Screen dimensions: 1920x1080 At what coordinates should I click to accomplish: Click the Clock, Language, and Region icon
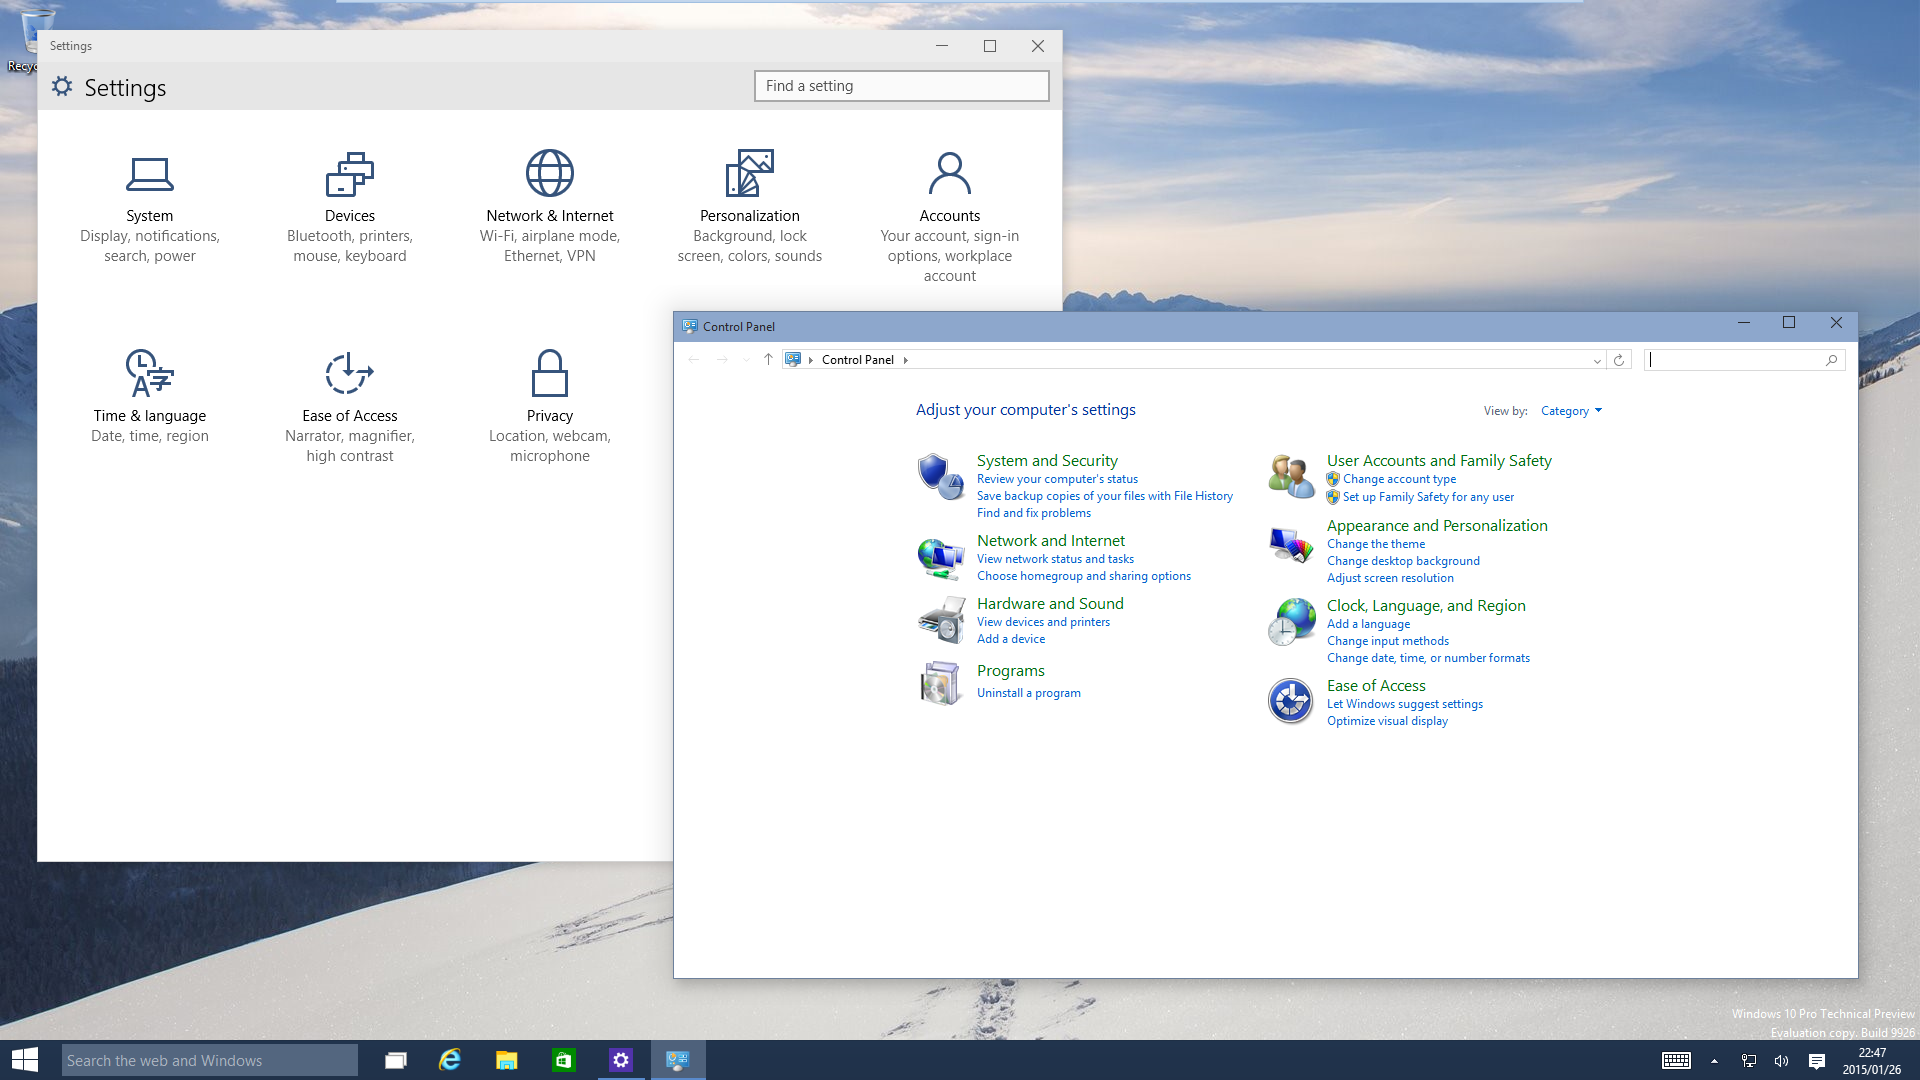pyautogui.click(x=1291, y=622)
